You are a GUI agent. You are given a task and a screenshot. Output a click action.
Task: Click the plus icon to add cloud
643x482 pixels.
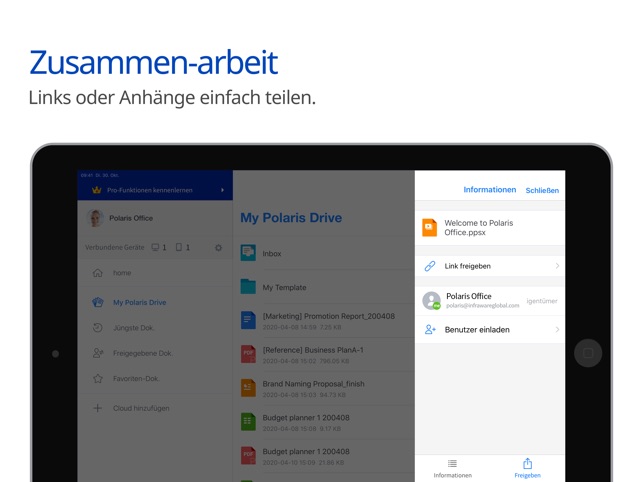pyautogui.click(x=98, y=408)
